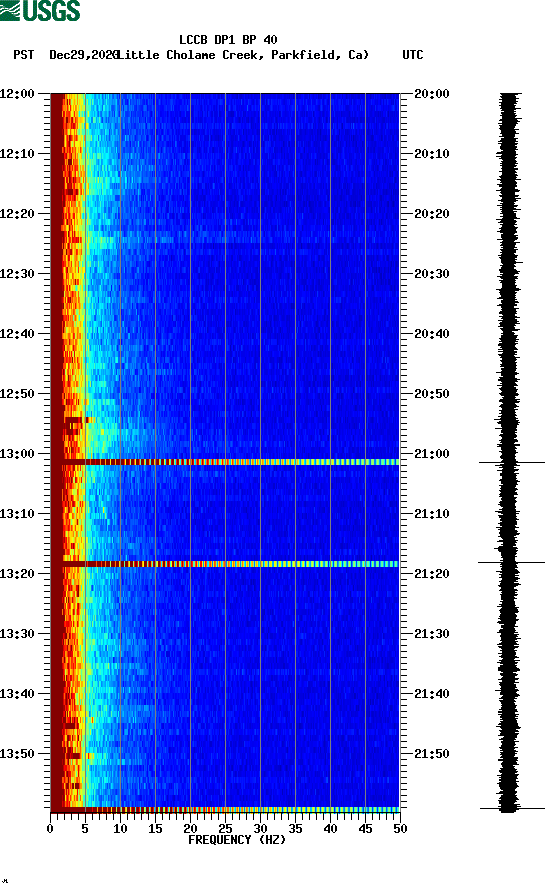Click the black seismogram waveform trace

coord(509,452)
